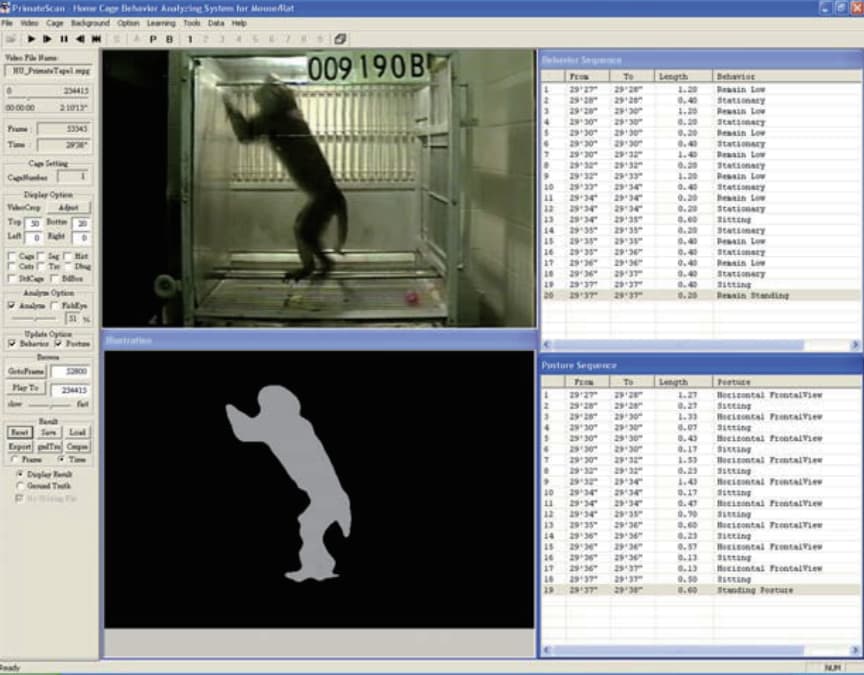Open the Background menu
Viewport: 864px width, 675px height.
click(x=90, y=22)
